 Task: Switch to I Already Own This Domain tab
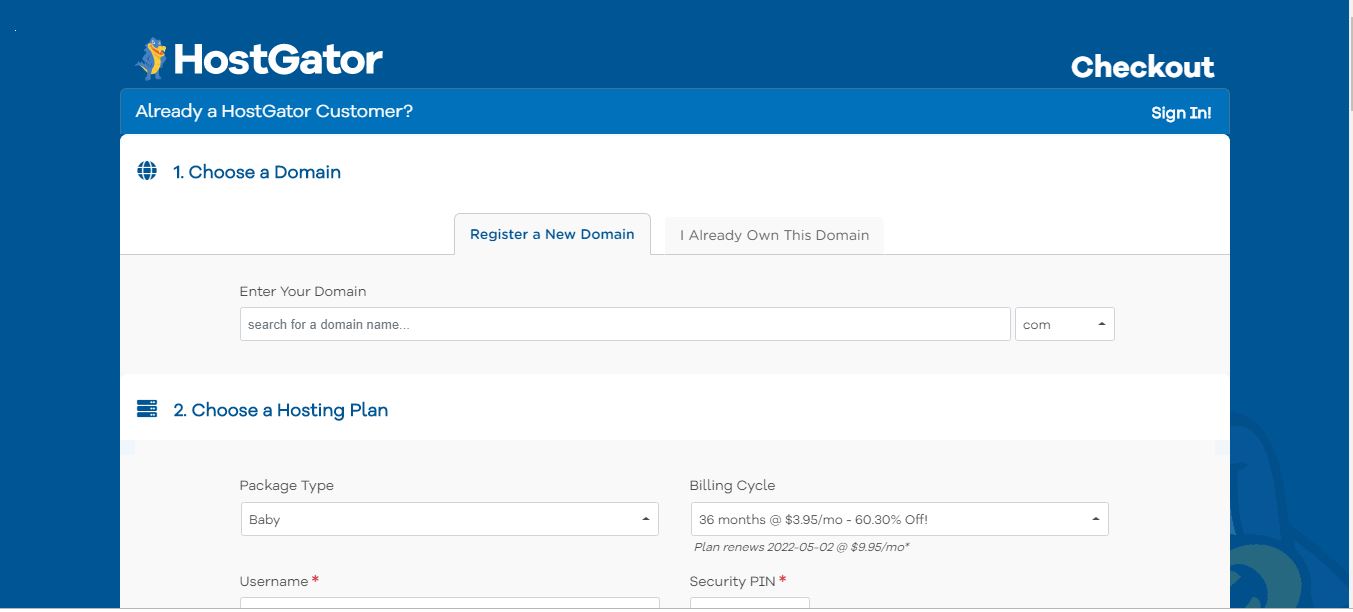click(x=774, y=235)
